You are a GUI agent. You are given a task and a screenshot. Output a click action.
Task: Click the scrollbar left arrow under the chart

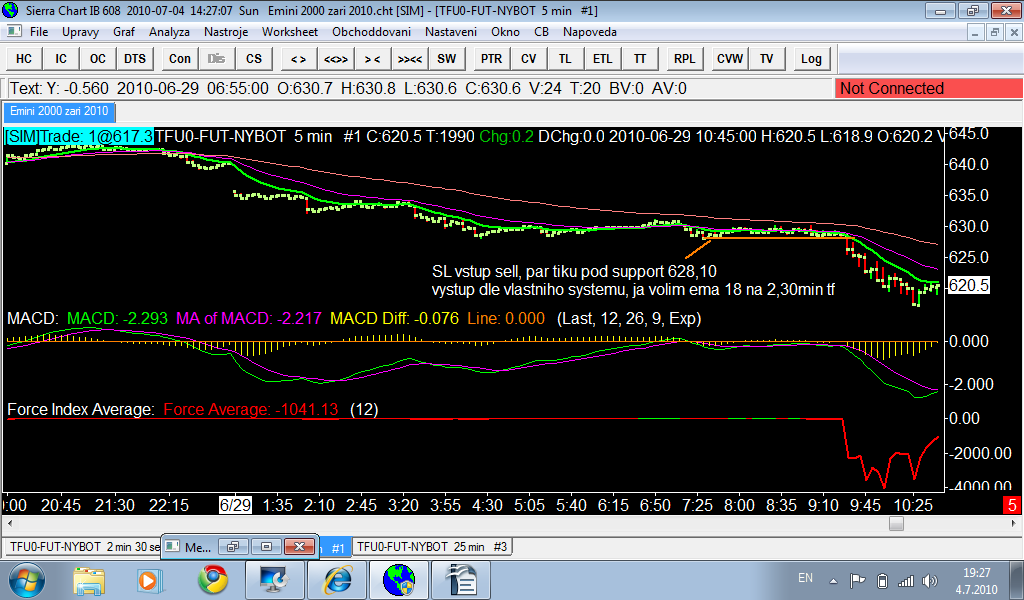point(9,523)
